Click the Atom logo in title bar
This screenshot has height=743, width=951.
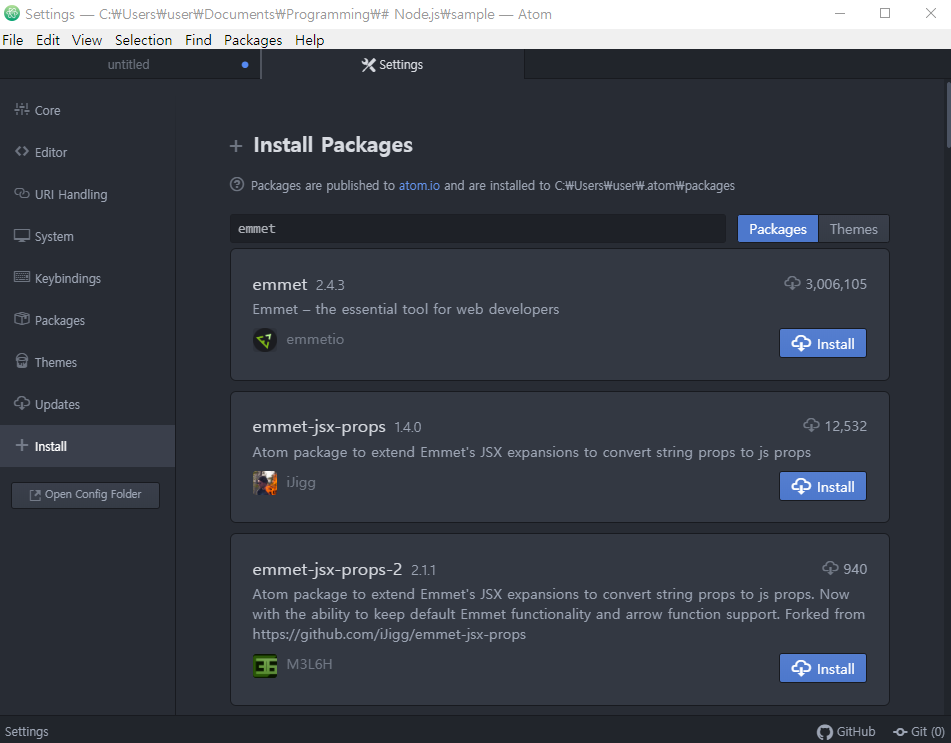[x=12, y=13]
